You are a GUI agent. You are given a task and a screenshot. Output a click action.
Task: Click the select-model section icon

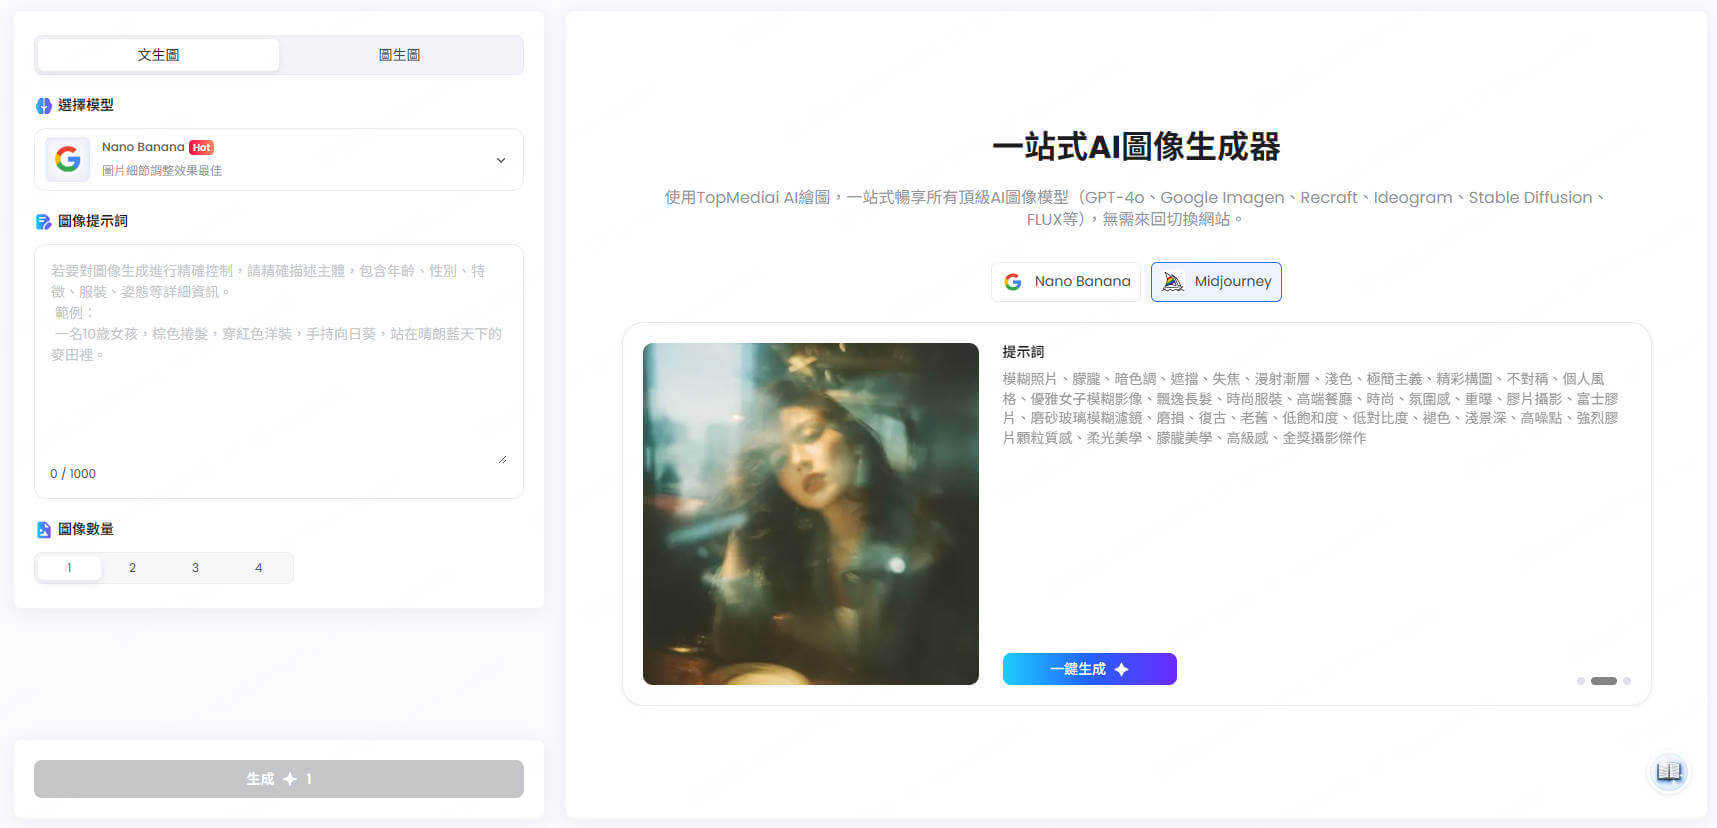tap(44, 106)
